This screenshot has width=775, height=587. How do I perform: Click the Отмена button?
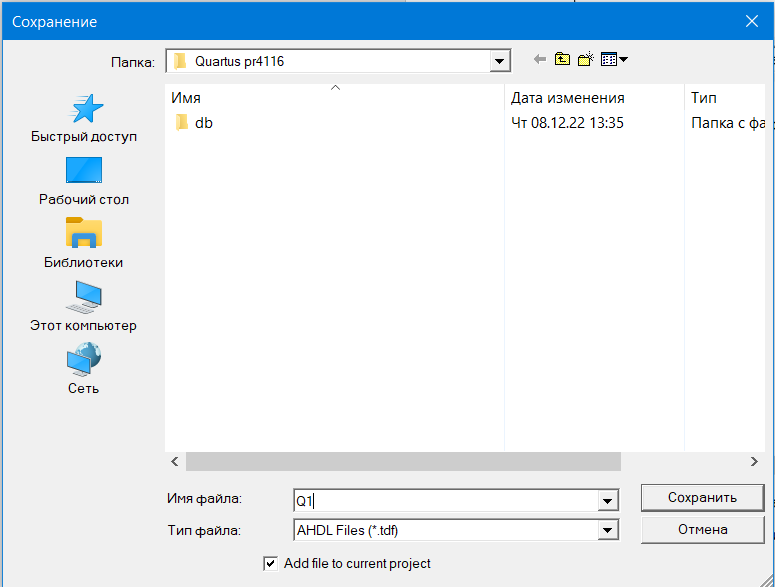tap(702, 530)
